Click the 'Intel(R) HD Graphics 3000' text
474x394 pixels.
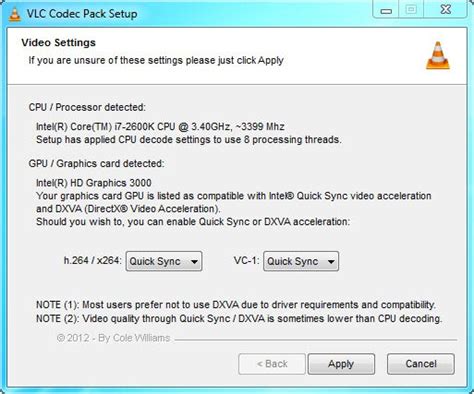(x=94, y=183)
